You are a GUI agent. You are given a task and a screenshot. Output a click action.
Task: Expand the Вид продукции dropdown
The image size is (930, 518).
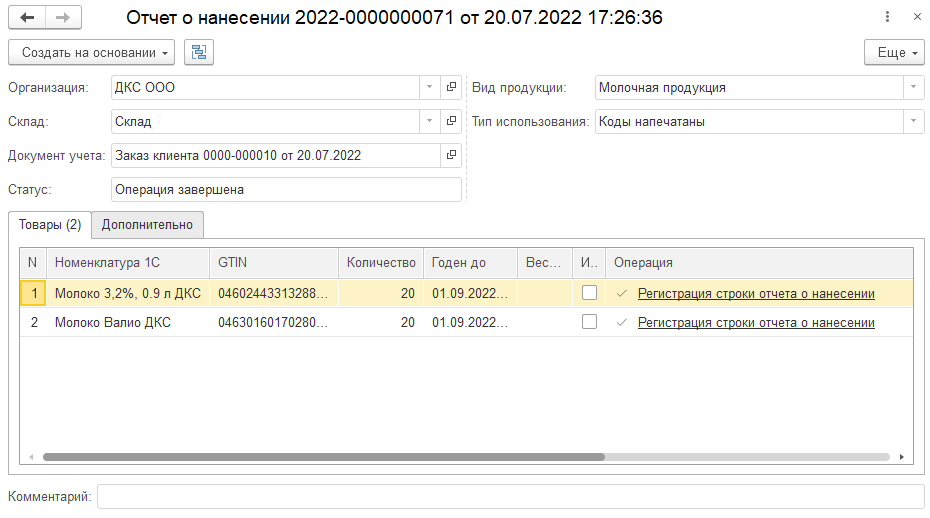coord(913,87)
